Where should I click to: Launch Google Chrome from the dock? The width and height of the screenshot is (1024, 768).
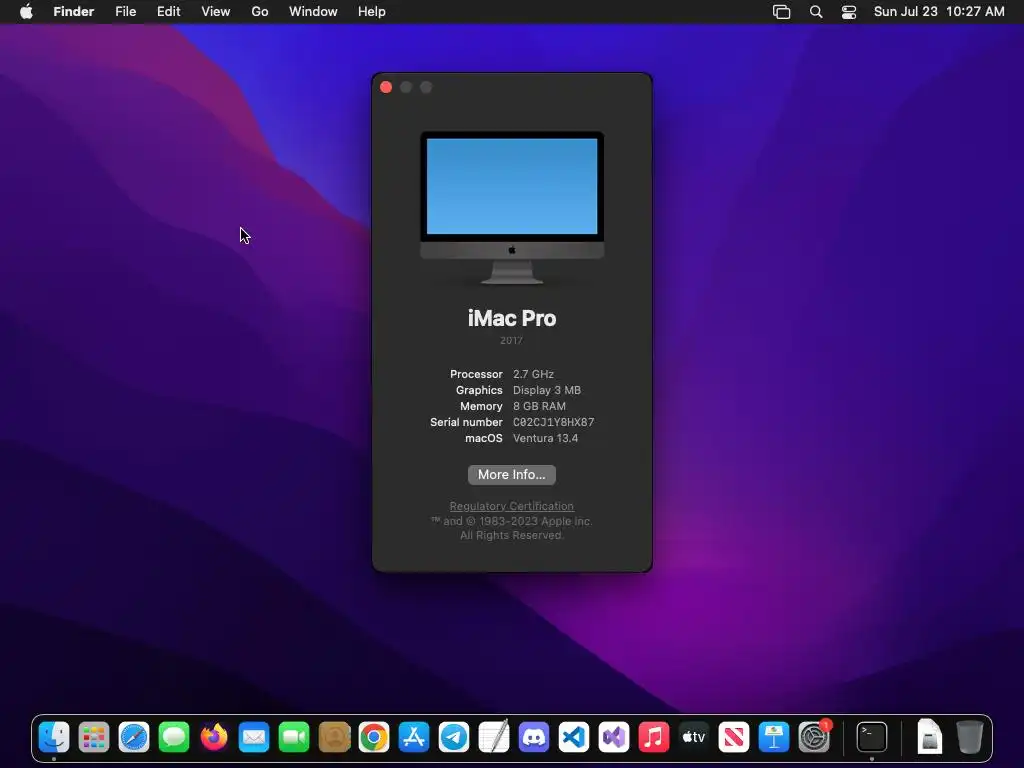(x=374, y=737)
